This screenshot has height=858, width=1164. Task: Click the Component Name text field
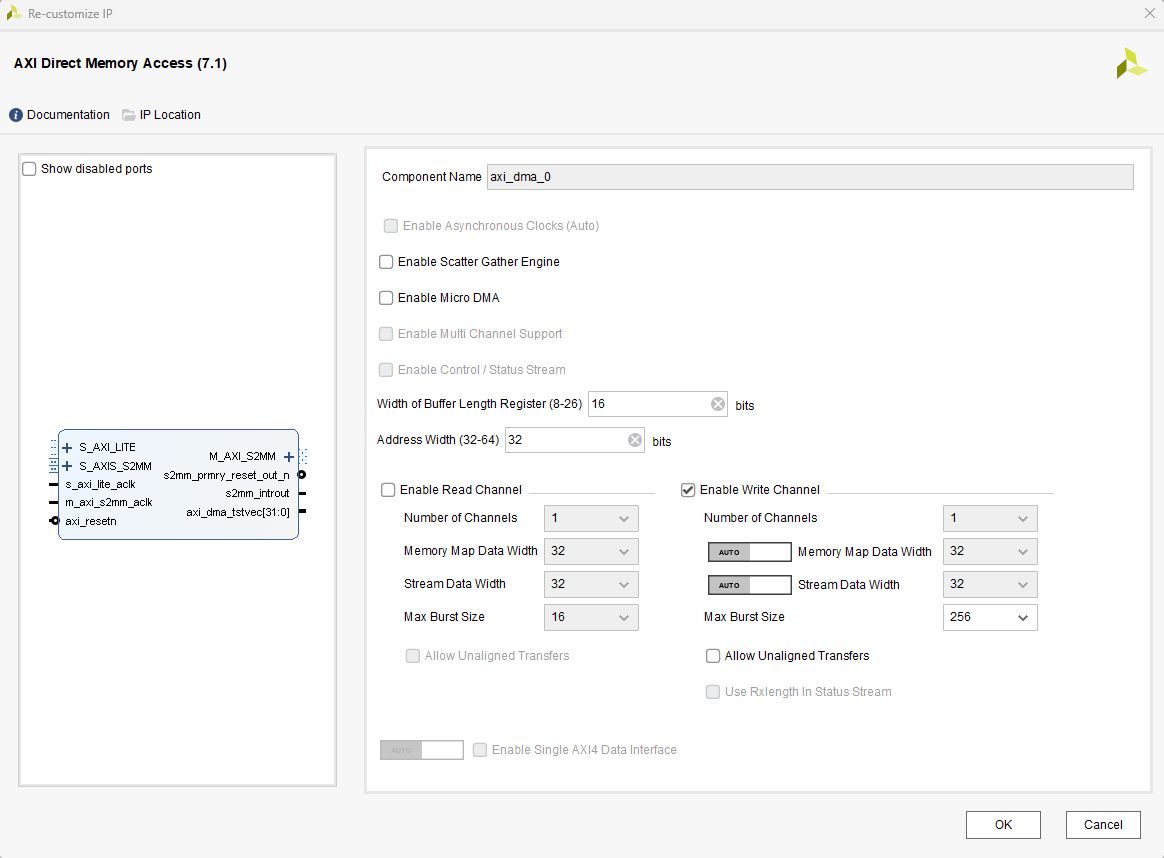[809, 177]
